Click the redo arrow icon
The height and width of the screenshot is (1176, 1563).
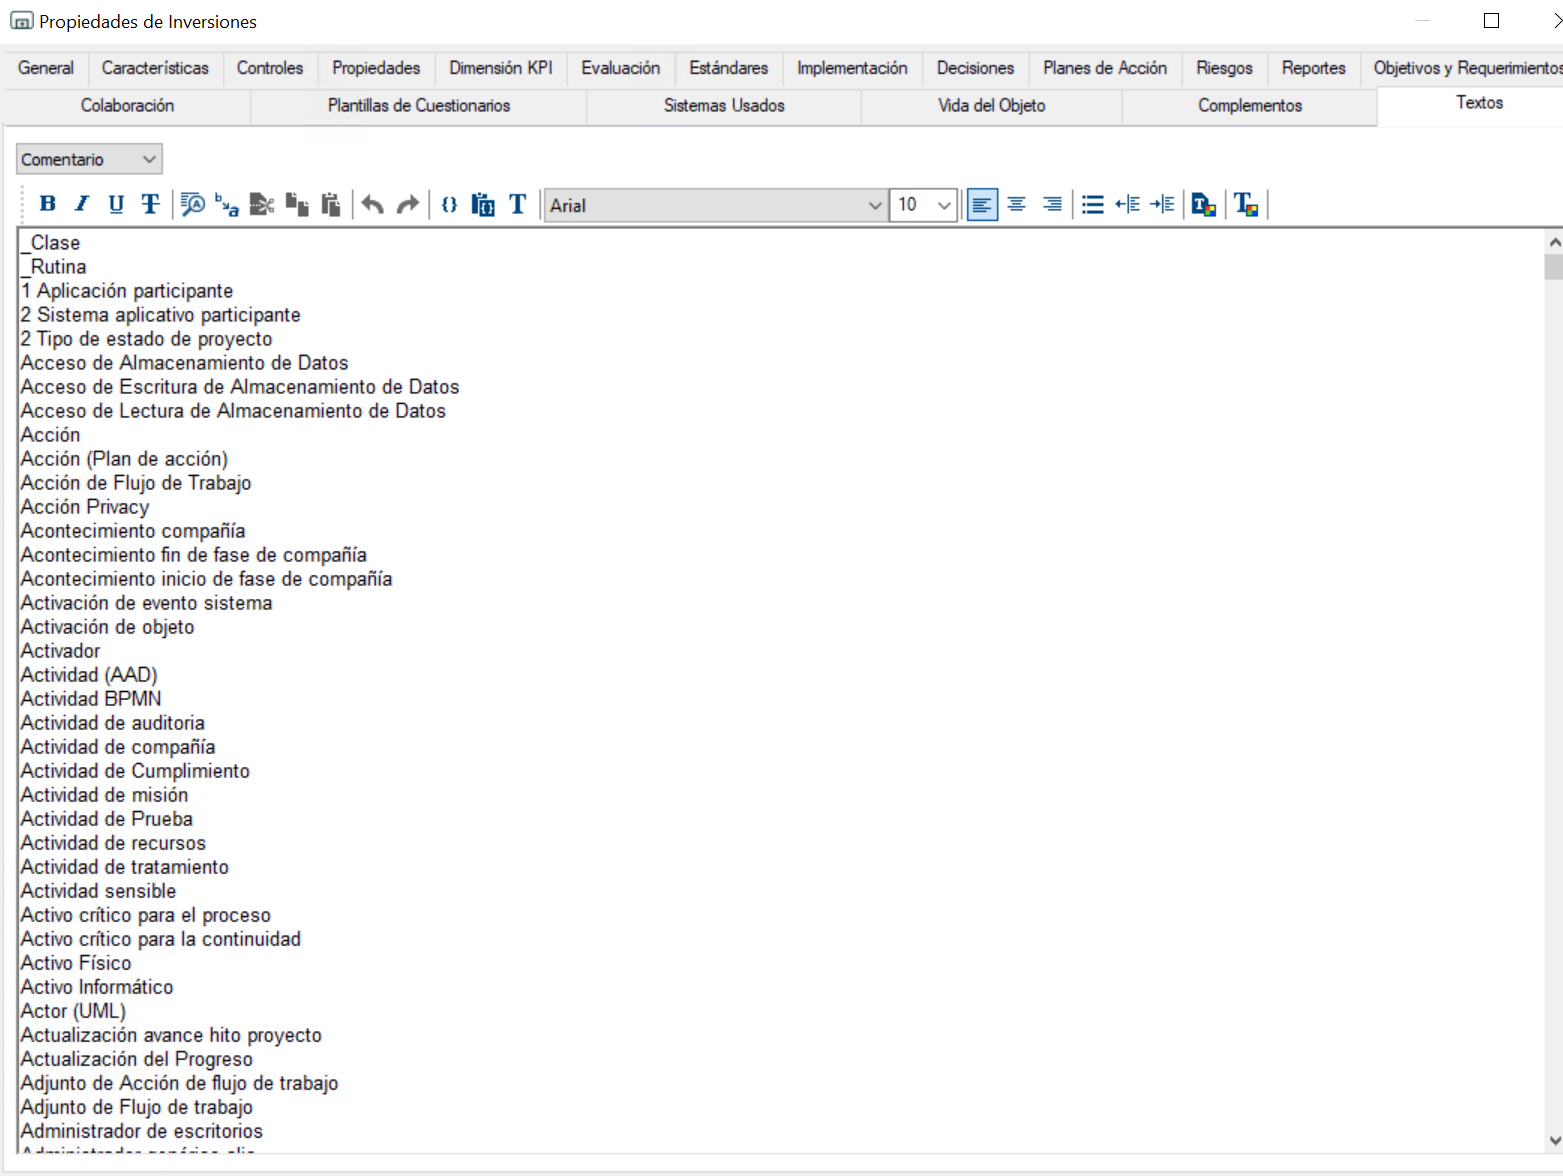pos(407,204)
